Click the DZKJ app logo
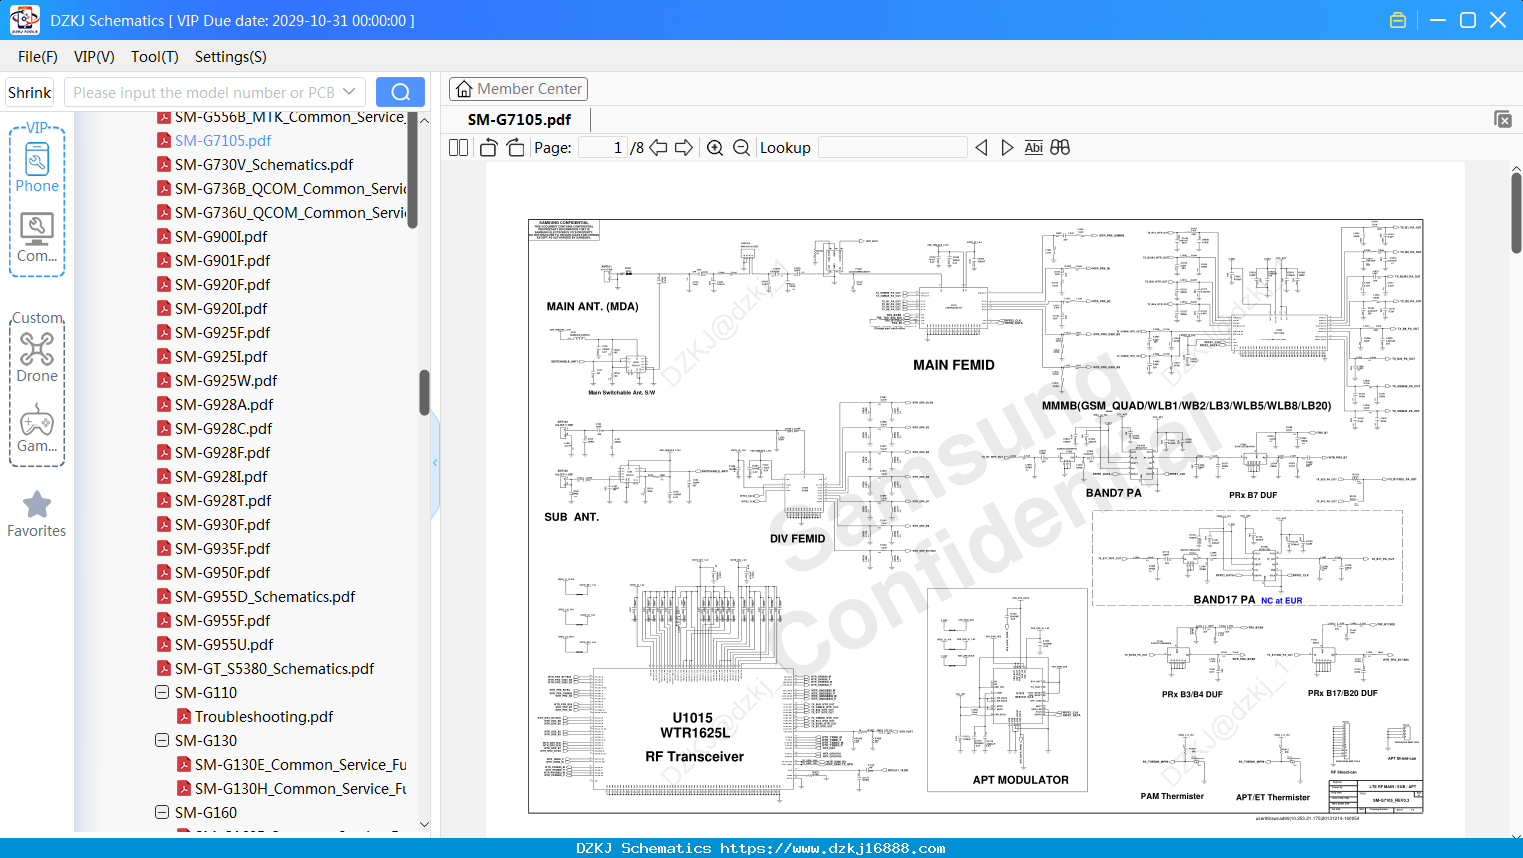 point(24,20)
